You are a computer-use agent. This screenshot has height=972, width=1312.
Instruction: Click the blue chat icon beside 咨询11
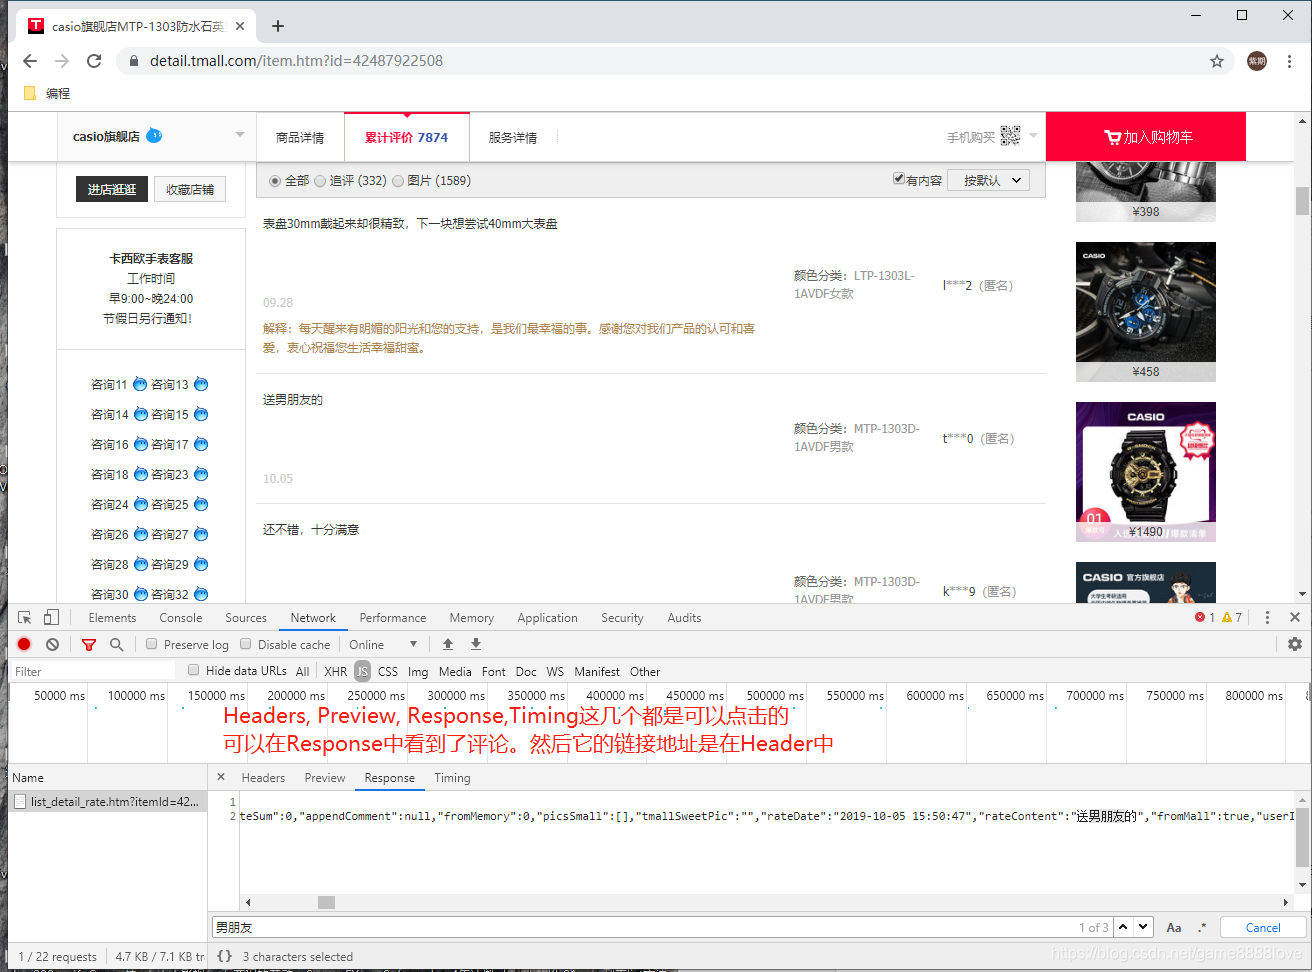coord(140,384)
